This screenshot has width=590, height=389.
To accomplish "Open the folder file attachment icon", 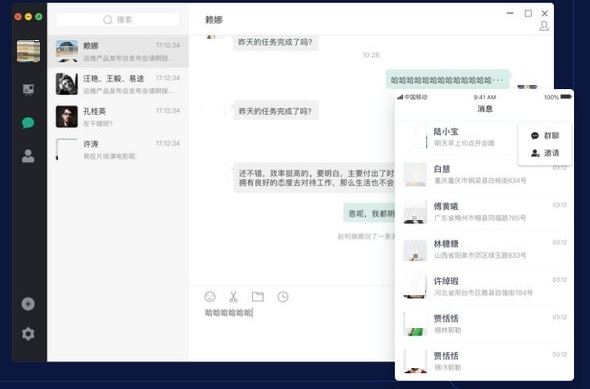I will tap(258, 297).
